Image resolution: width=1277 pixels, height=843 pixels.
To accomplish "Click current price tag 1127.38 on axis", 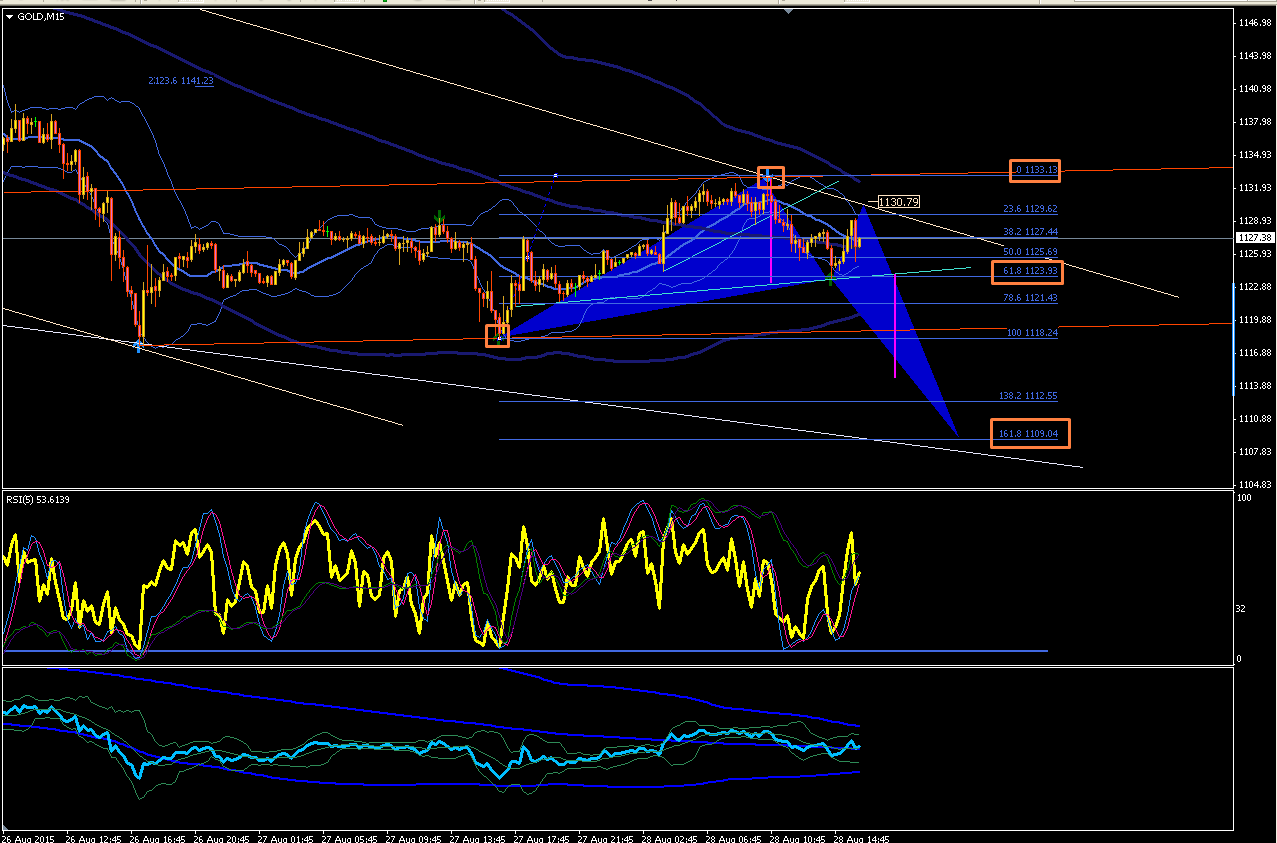I will [1254, 238].
